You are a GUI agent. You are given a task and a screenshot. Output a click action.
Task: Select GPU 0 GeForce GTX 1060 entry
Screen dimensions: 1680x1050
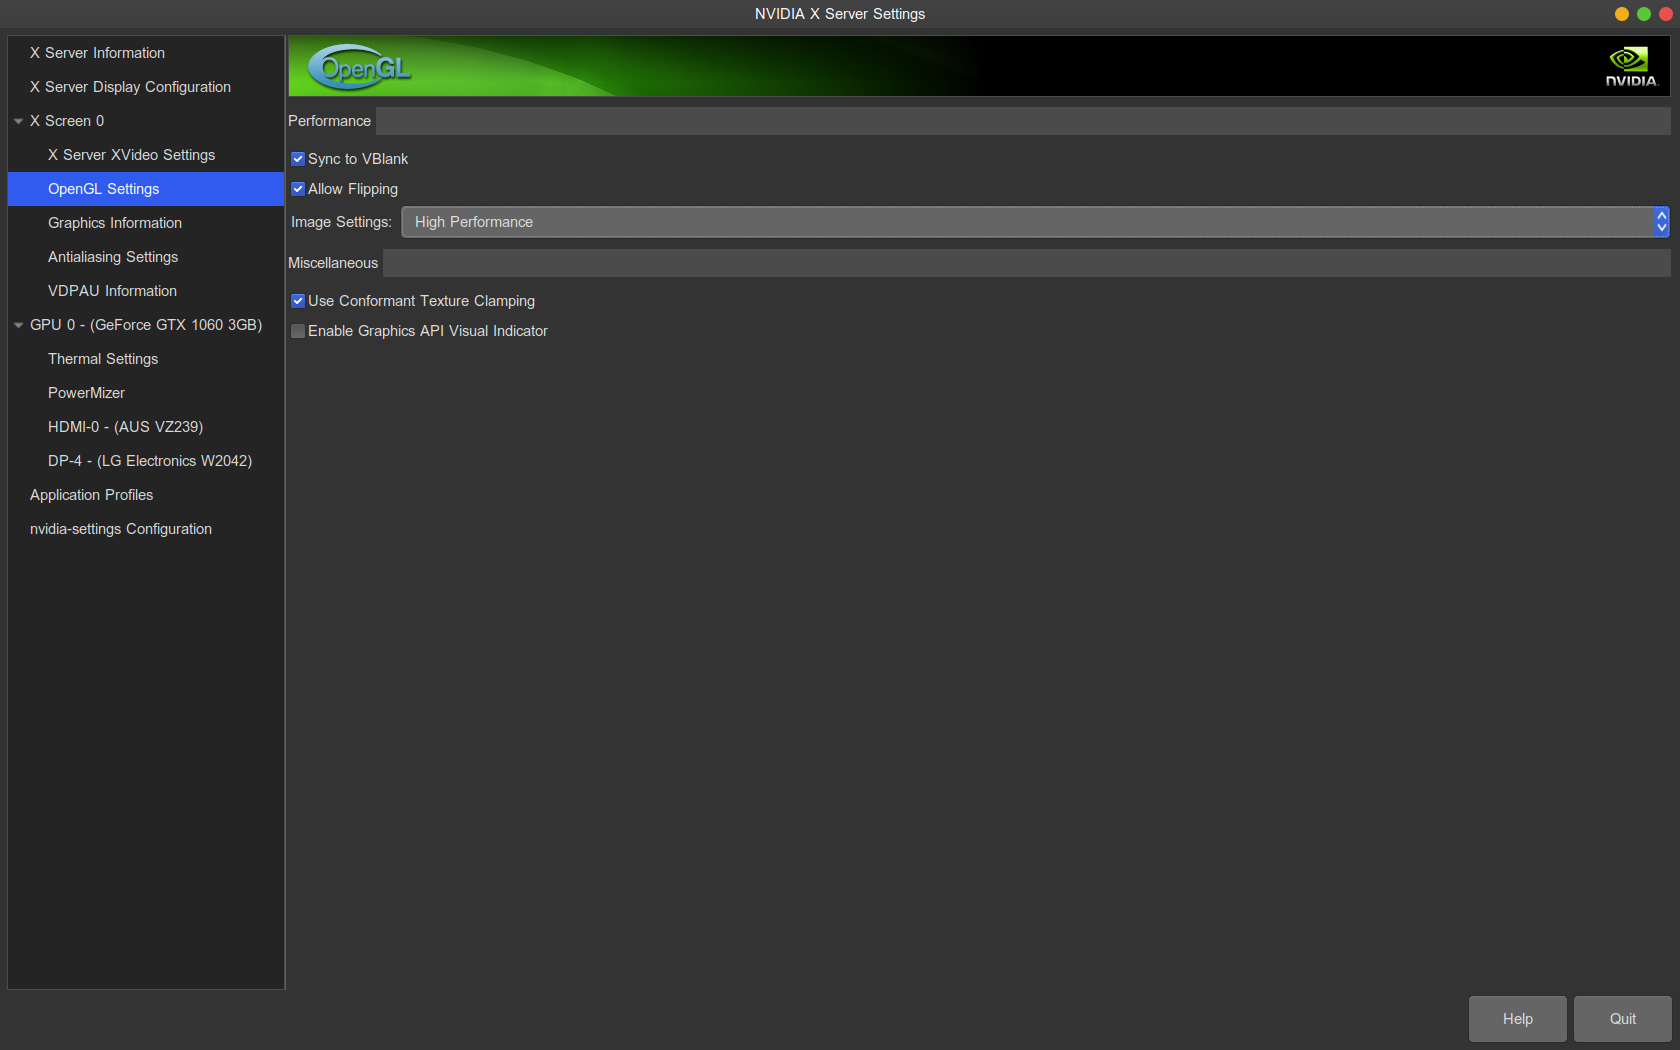(146, 325)
